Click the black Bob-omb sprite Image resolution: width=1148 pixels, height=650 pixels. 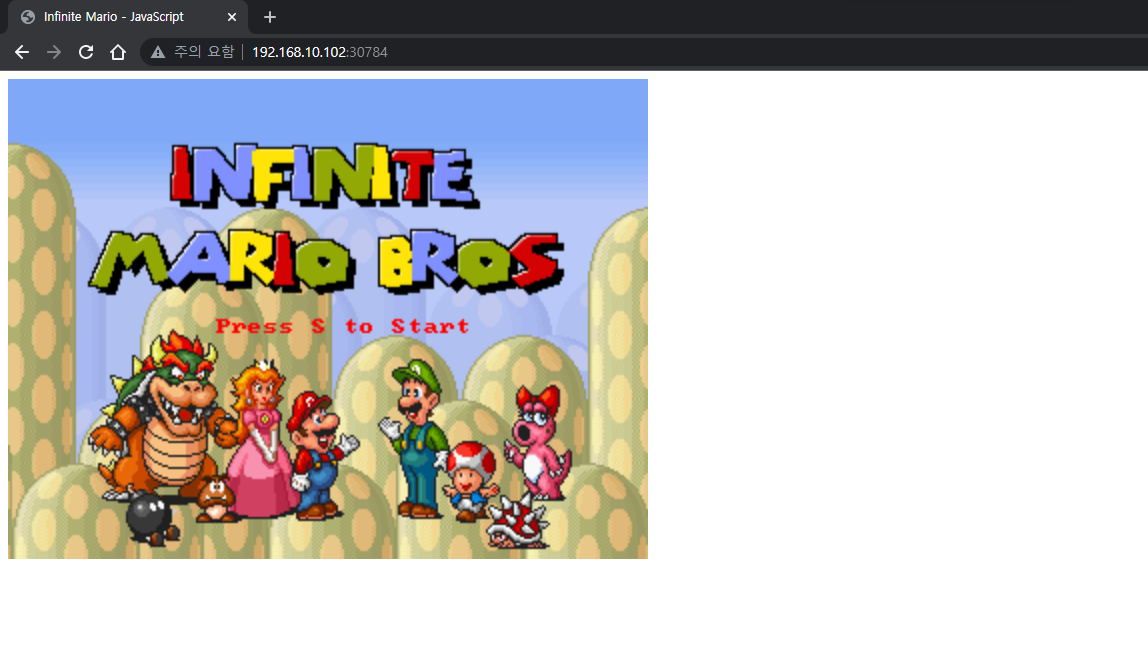click(152, 519)
